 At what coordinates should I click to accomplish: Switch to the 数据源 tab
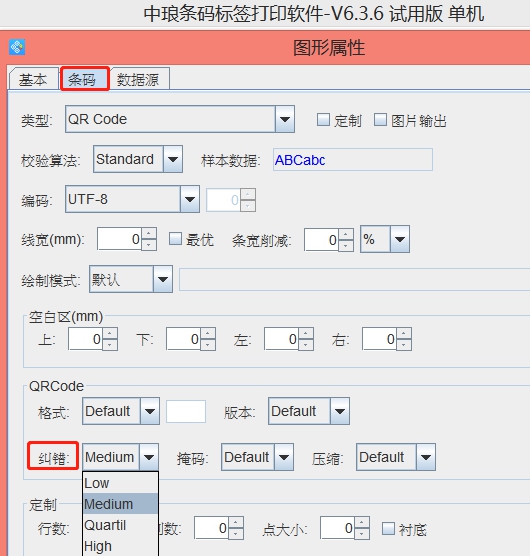138,79
